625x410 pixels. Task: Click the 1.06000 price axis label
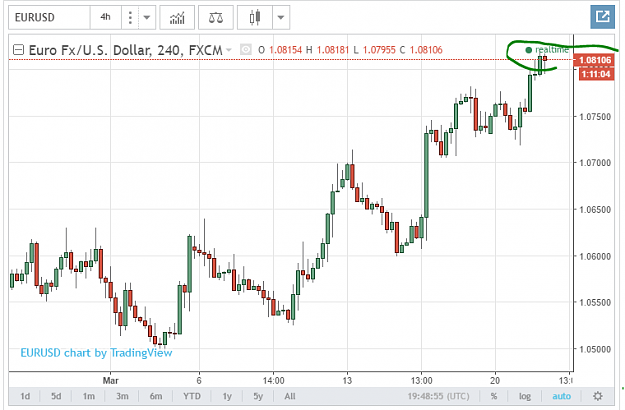[595, 256]
